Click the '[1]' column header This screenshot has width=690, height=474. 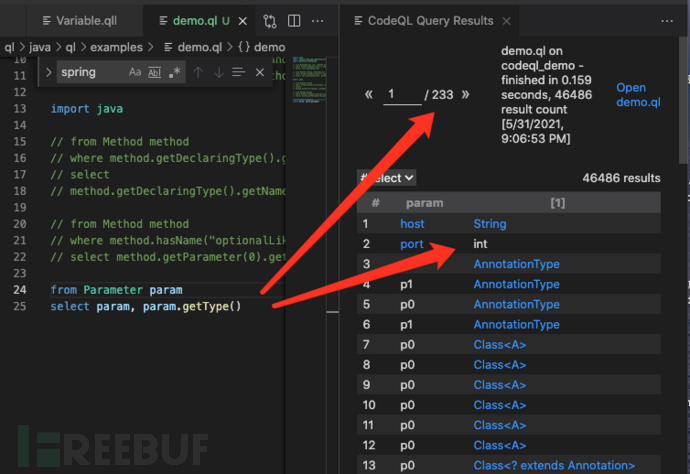[x=558, y=203]
